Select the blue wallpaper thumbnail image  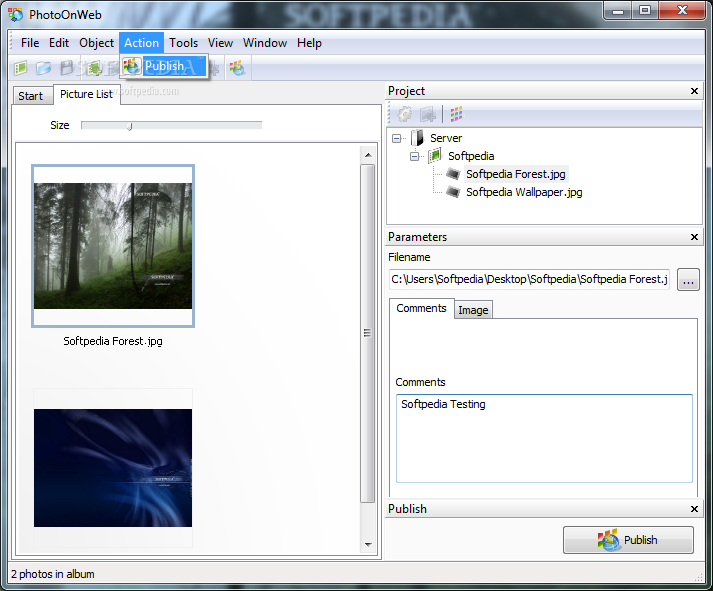coord(113,468)
